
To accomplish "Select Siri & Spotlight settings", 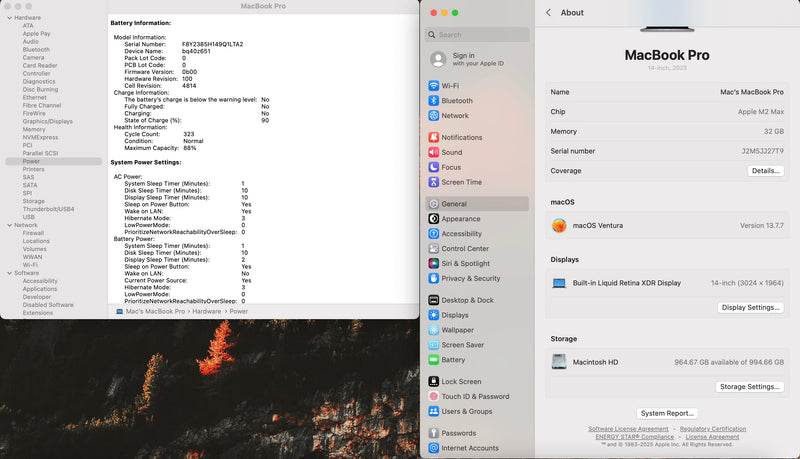I will 466,264.
